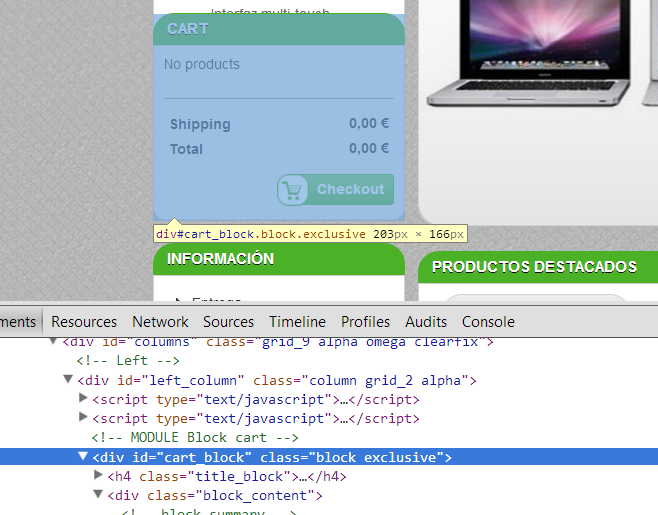Click the Checkout button in cart
658x515 pixels.
coord(335,190)
